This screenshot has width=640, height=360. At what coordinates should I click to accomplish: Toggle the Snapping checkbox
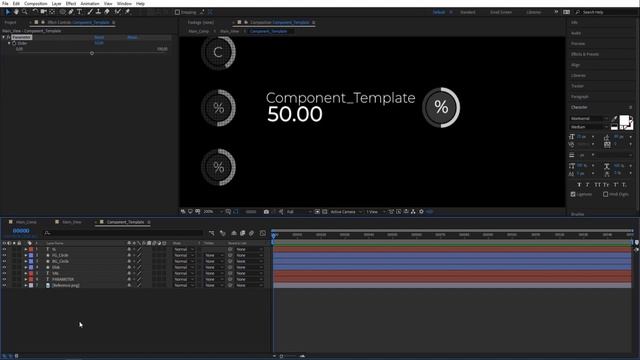(177, 12)
